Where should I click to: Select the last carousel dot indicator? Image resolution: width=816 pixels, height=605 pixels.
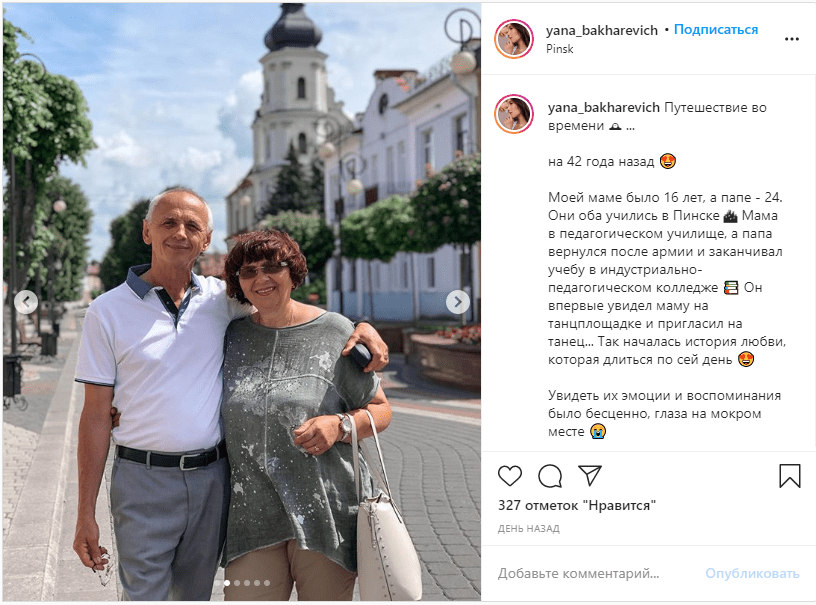(266, 583)
